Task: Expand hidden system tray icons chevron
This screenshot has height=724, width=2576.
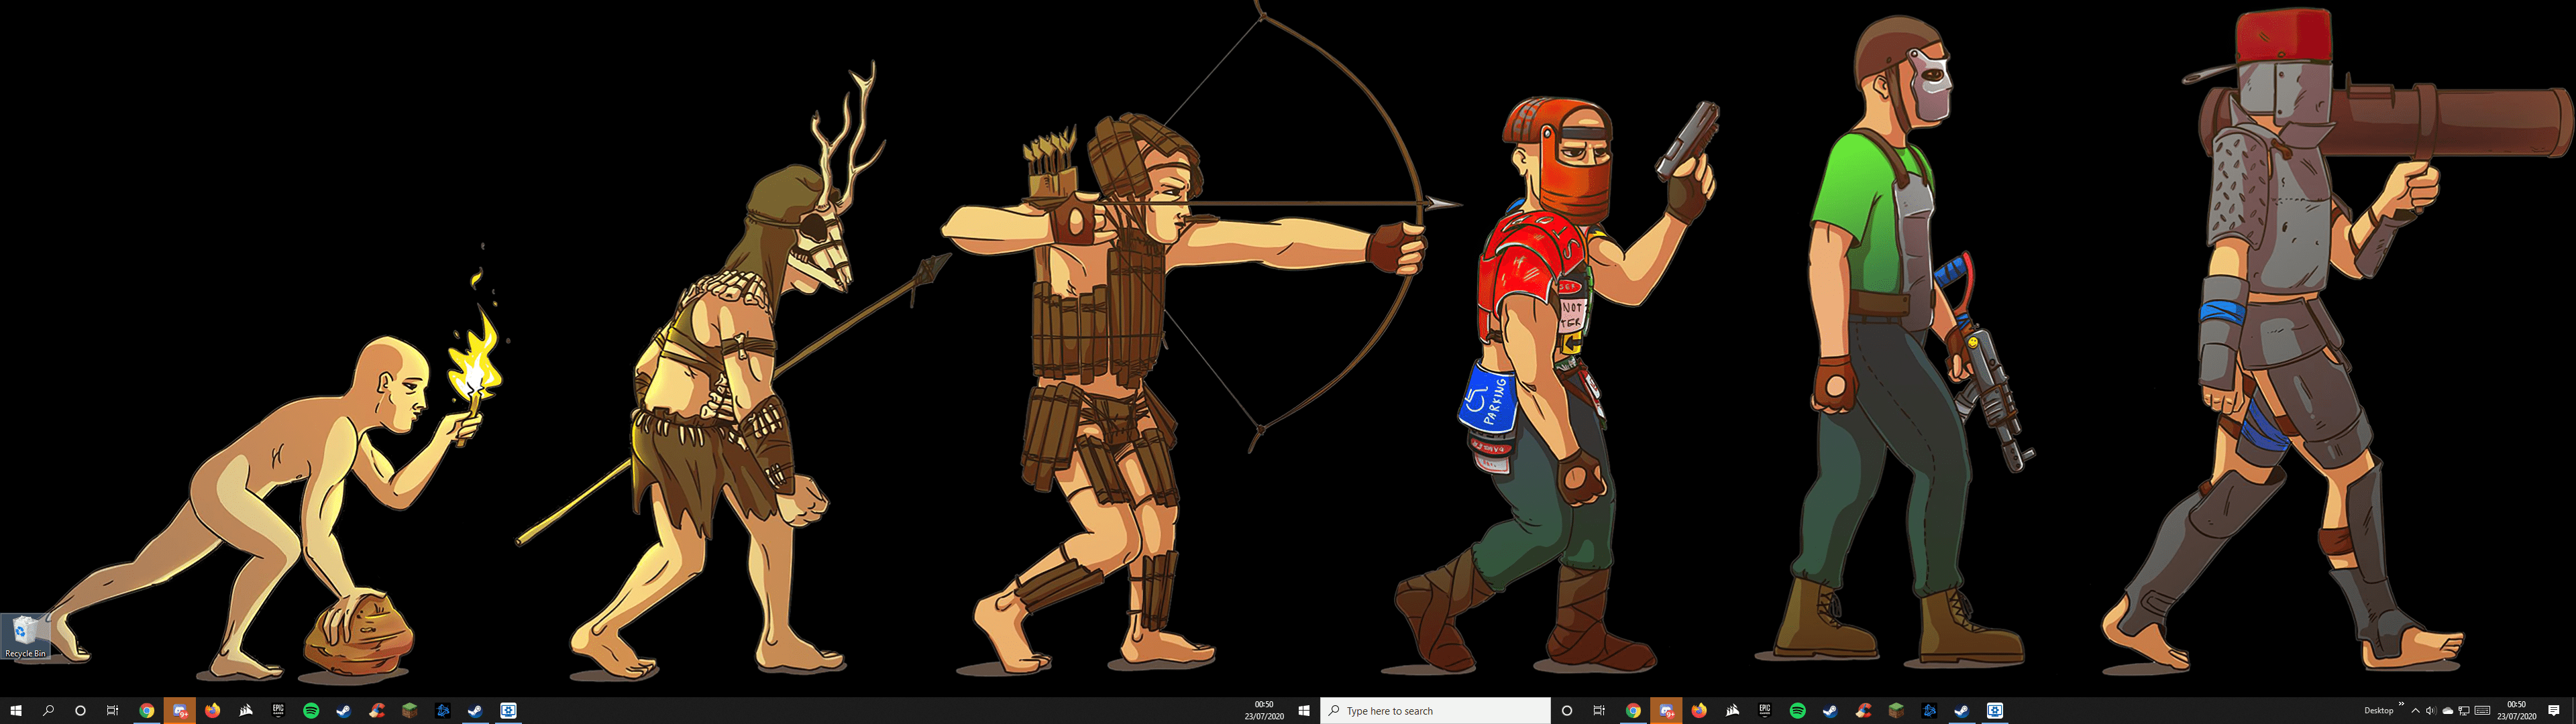Action: [2415, 711]
